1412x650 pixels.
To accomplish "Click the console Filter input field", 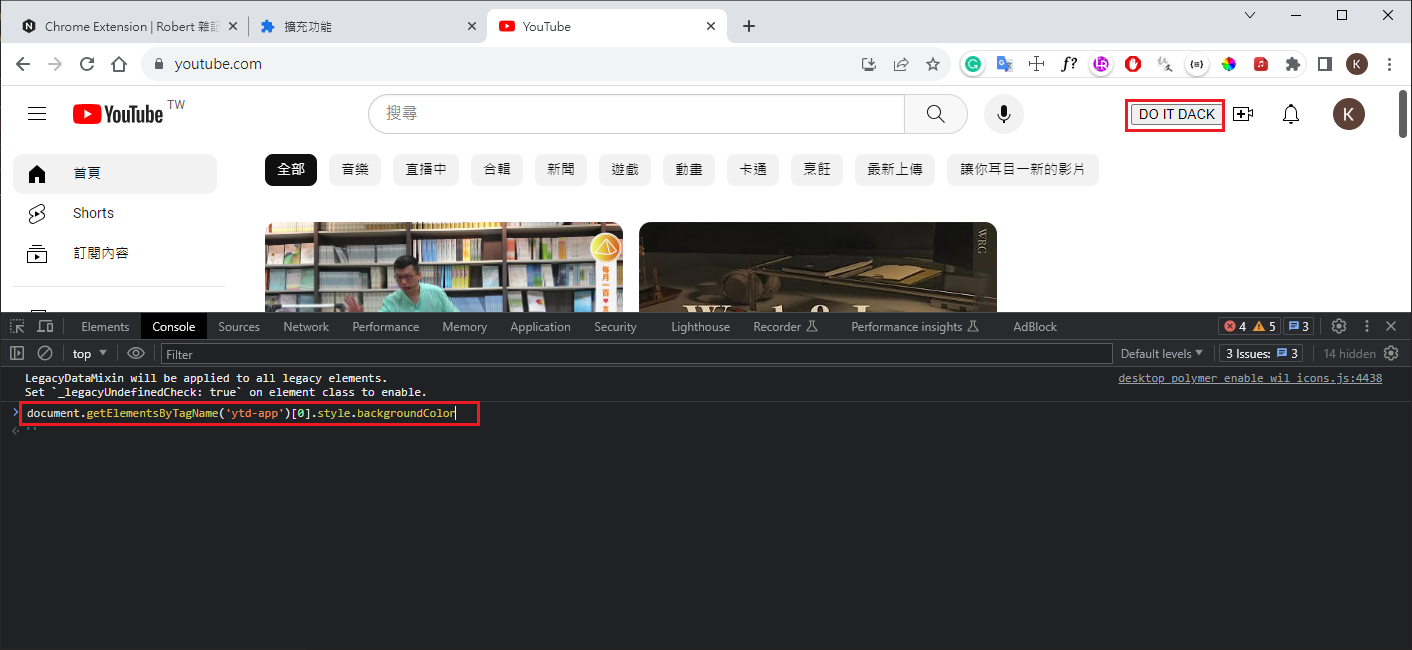I will pyautogui.click(x=636, y=353).
